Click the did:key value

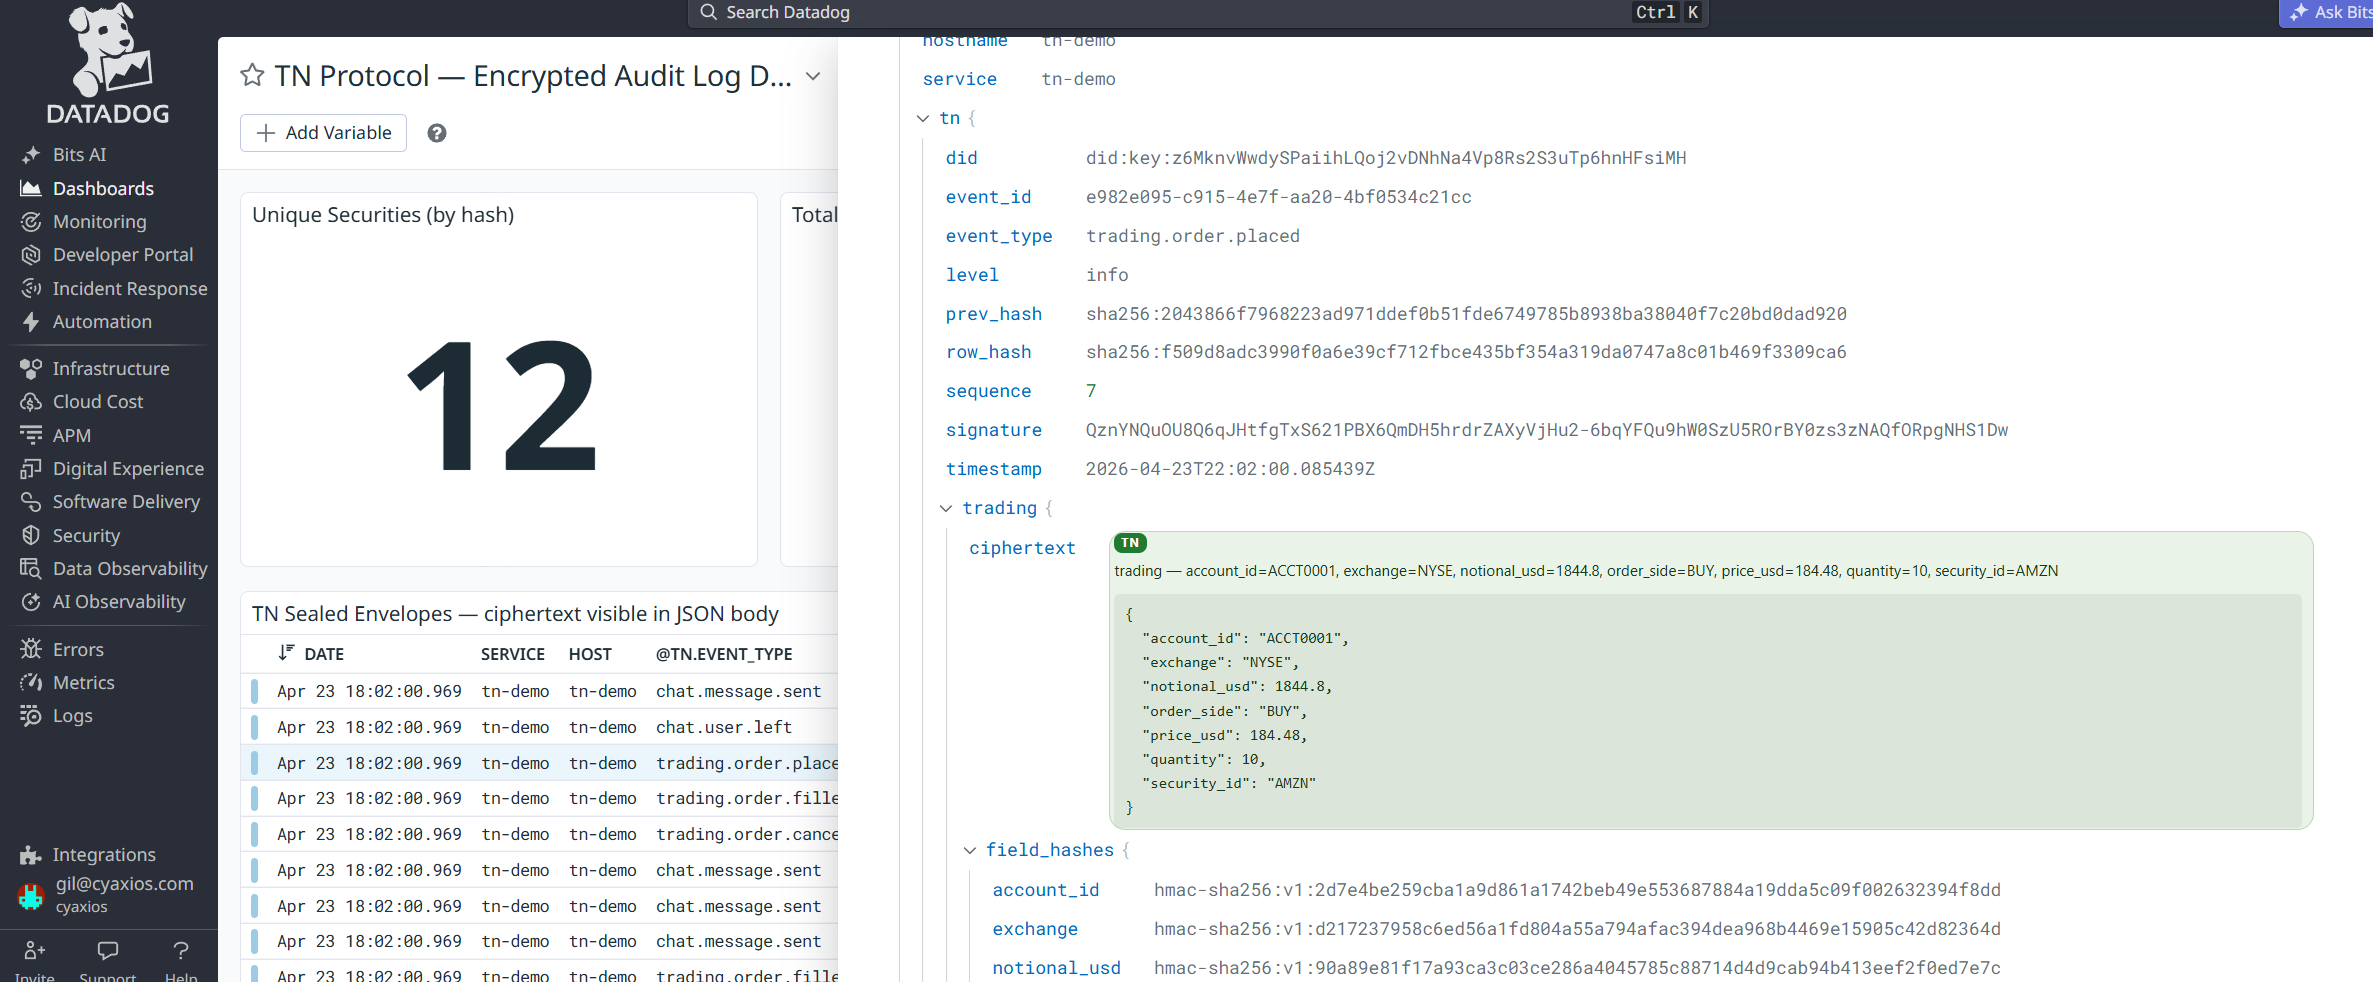(x=1386, y=158)
